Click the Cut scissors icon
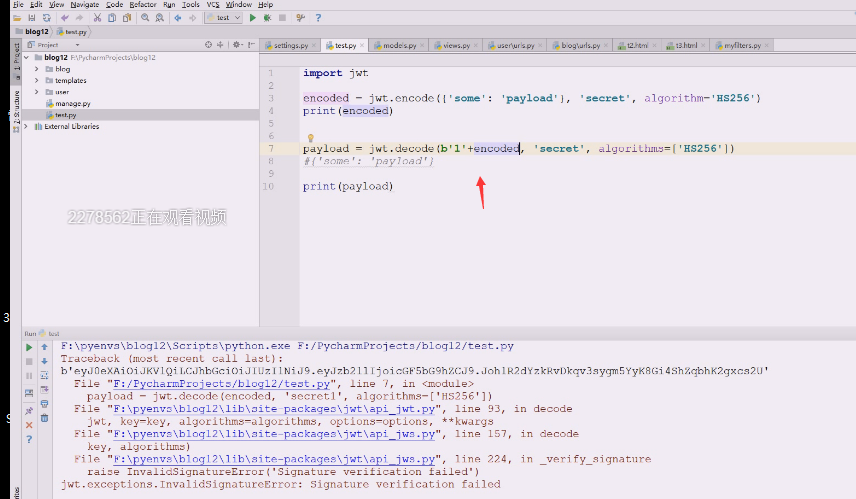The height and width of the screenshot is (499, 856). [97, 18]
